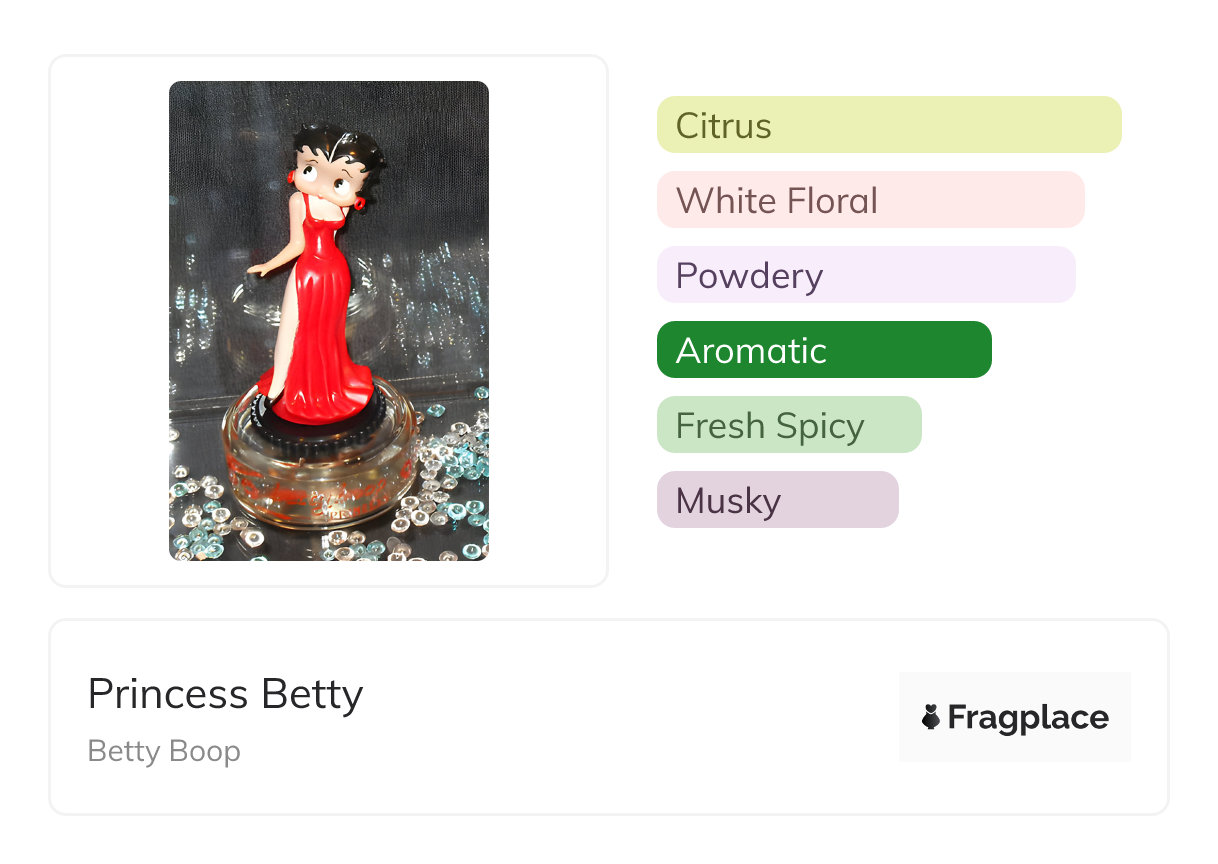Click the Powdery accord bar
Viewport: 1218px width, 864px height.
pyautogui.click(x=865, y=275)
